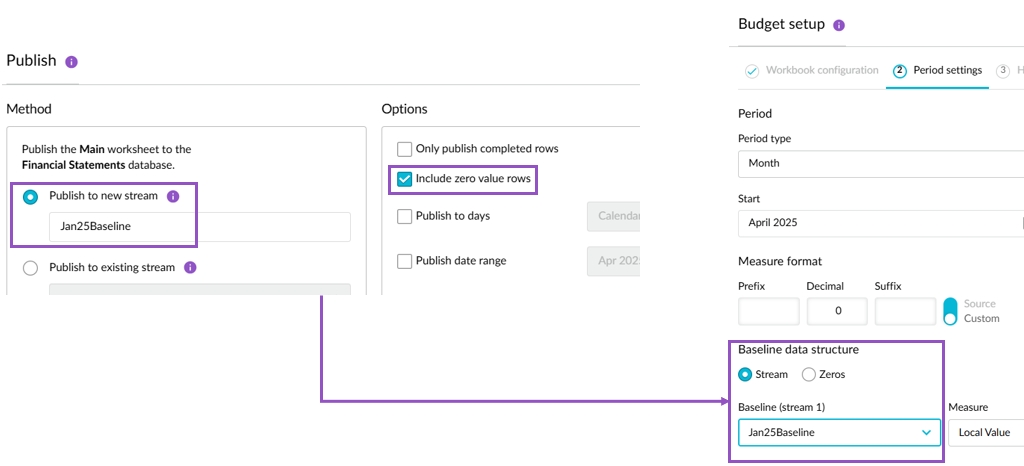Uncheck Include zero value rows
The height and width of the screenshot is (466, 1024).
coord(405,180)
